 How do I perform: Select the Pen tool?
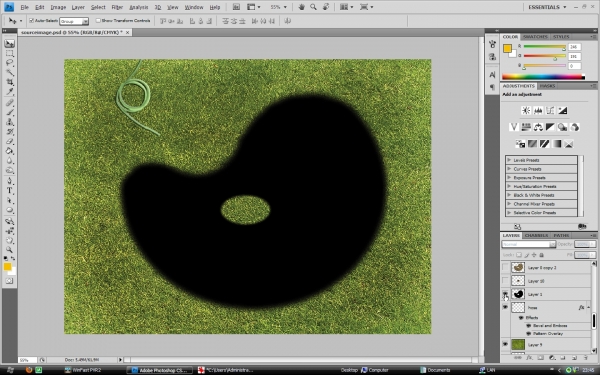point(10,181)
